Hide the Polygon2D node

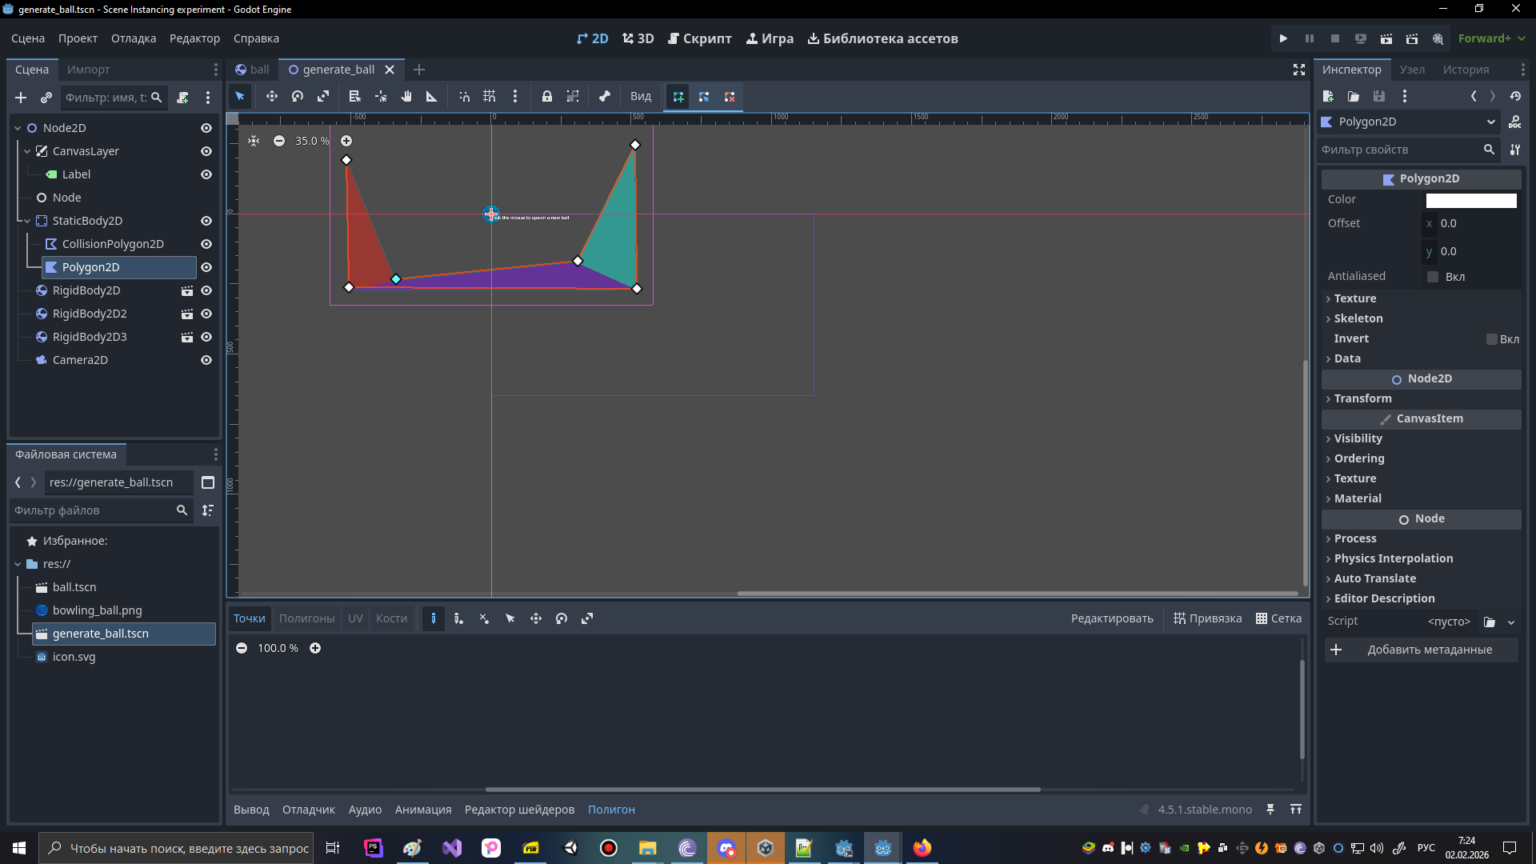[x=206, y=267]
